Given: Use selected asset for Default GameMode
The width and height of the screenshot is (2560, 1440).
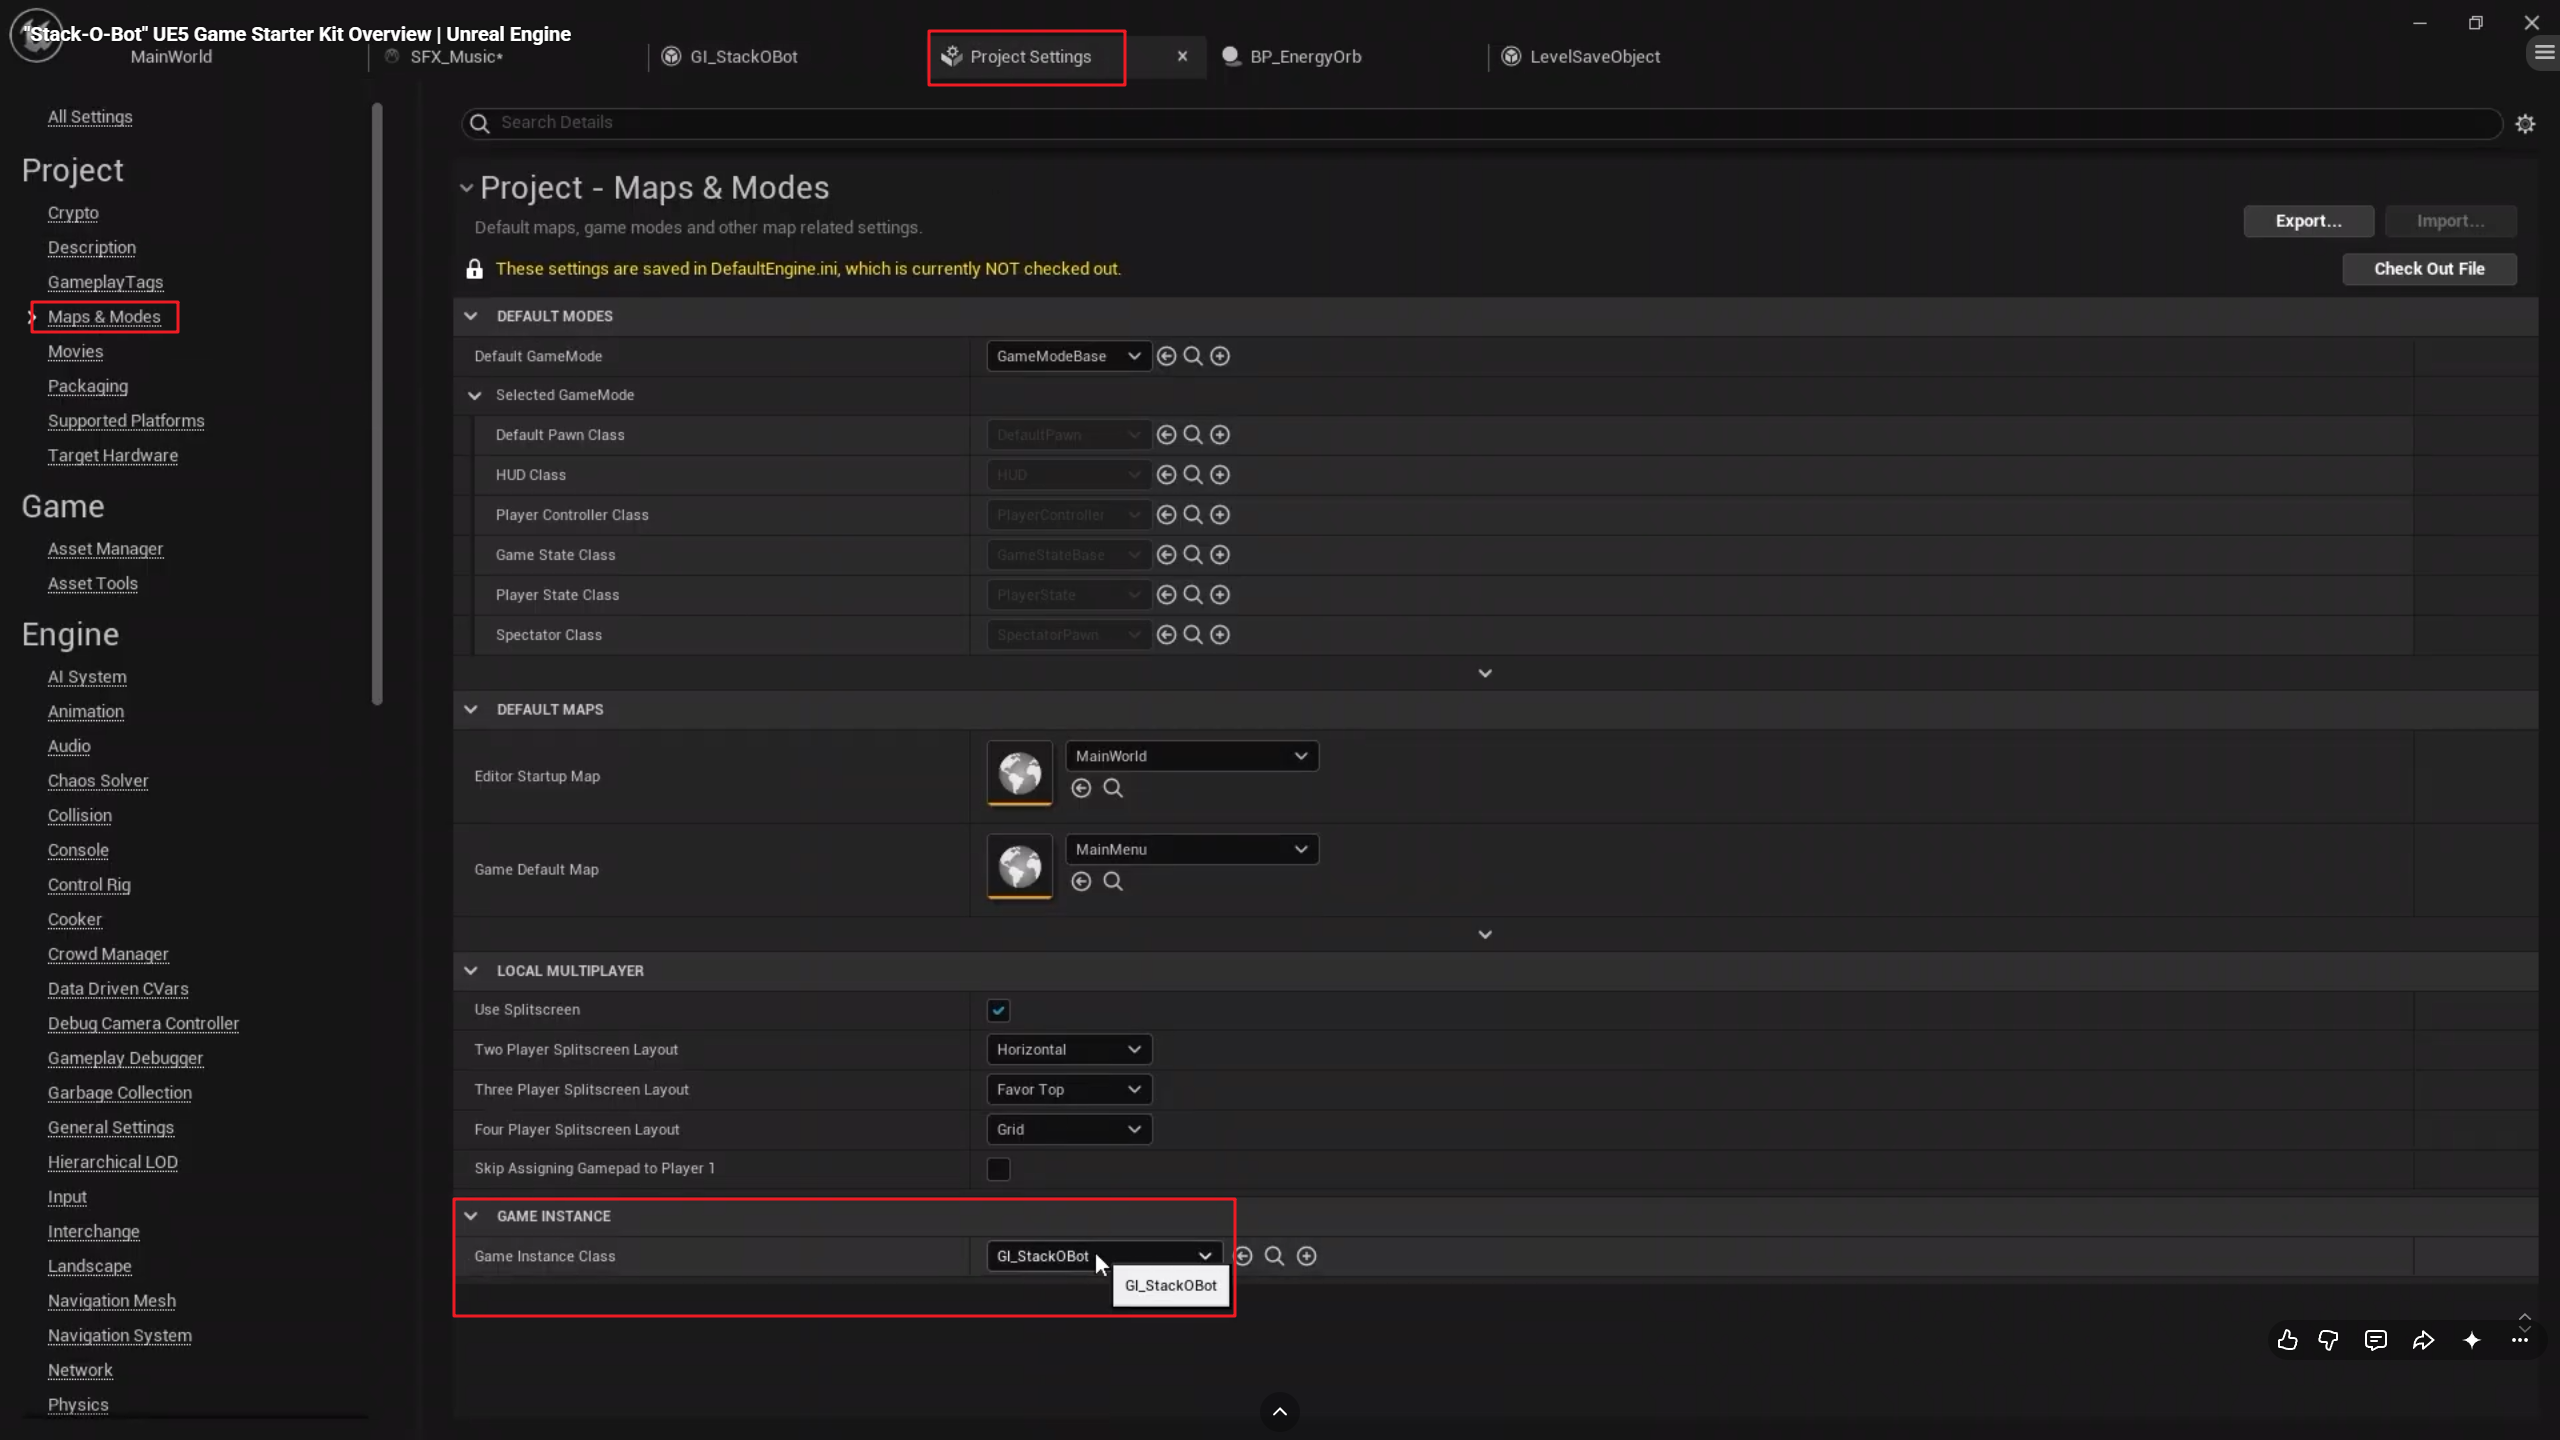Looking at the screenshot, I should click(1166, 356).
